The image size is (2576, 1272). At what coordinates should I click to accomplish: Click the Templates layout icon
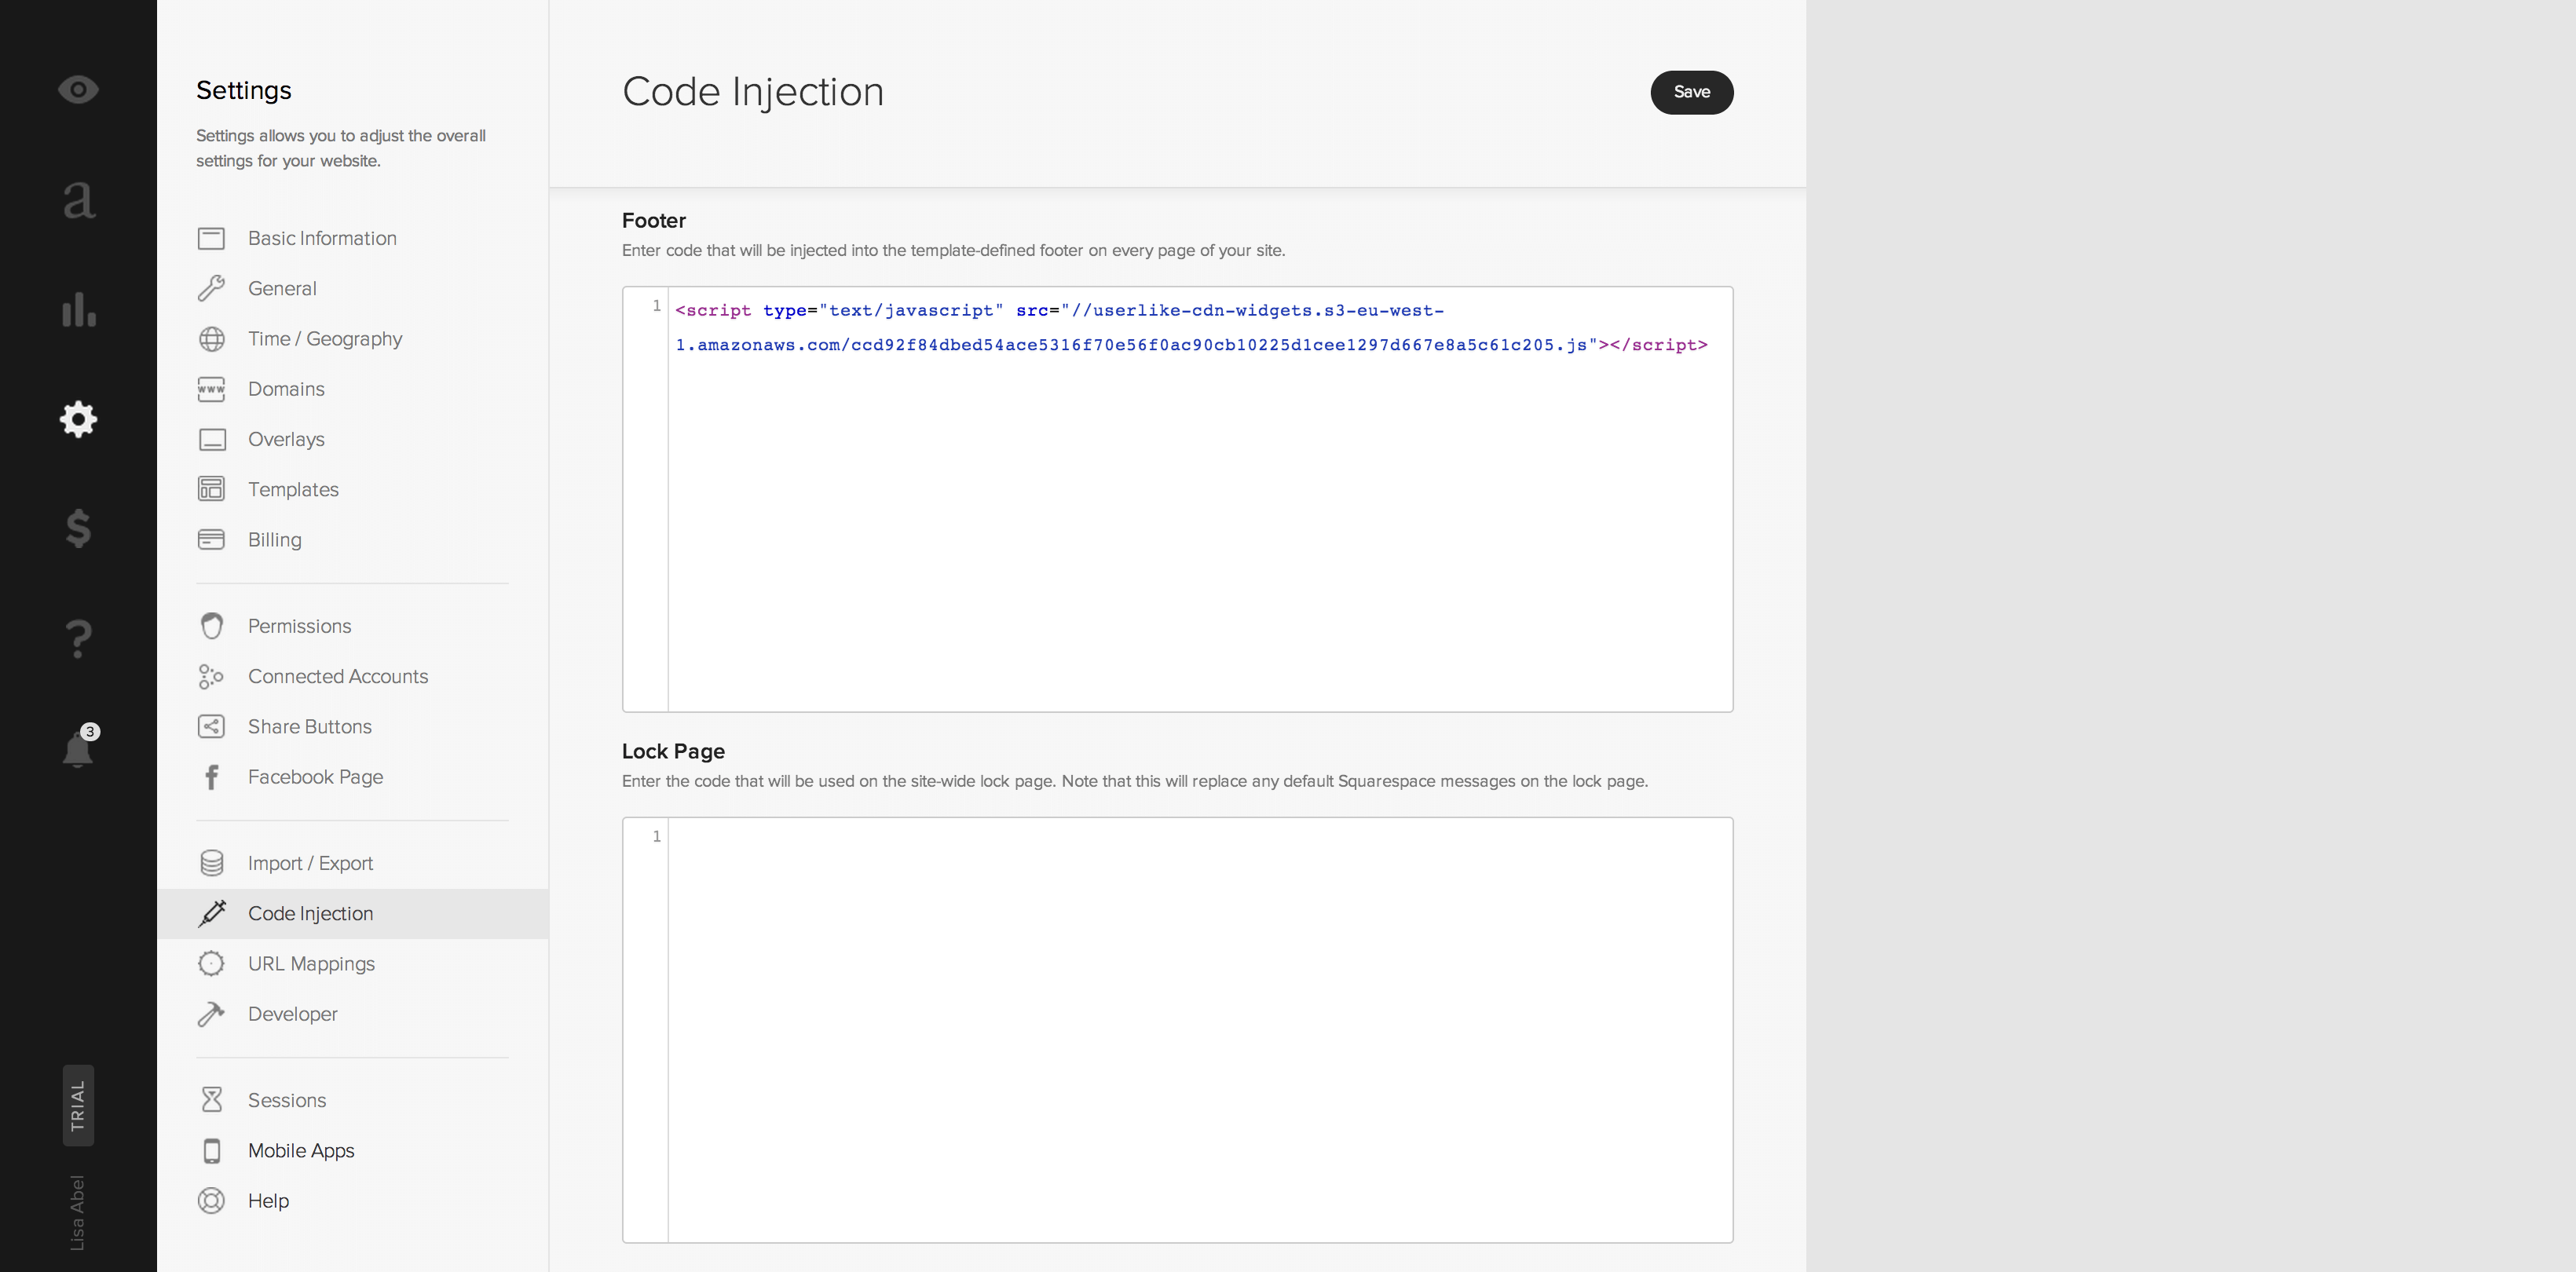[211, 489]
